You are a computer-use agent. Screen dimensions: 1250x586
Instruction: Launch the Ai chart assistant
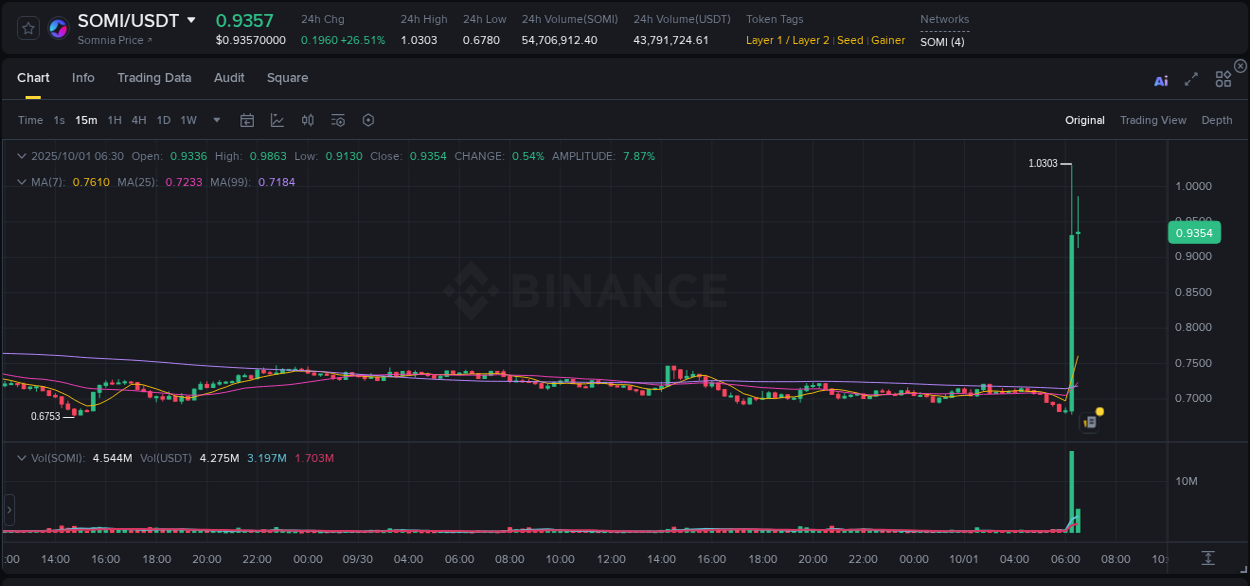(1161, 80)
